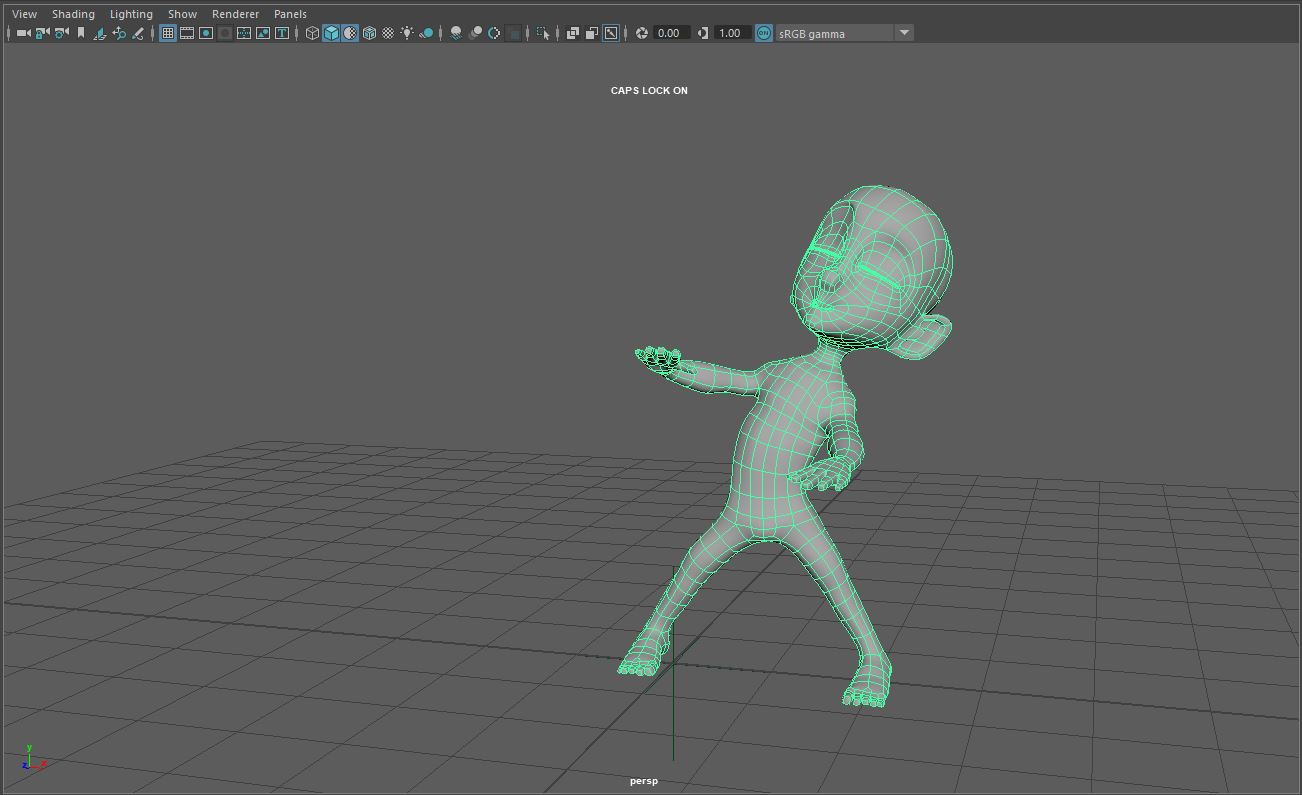Click the Select Camera icon

23,33
